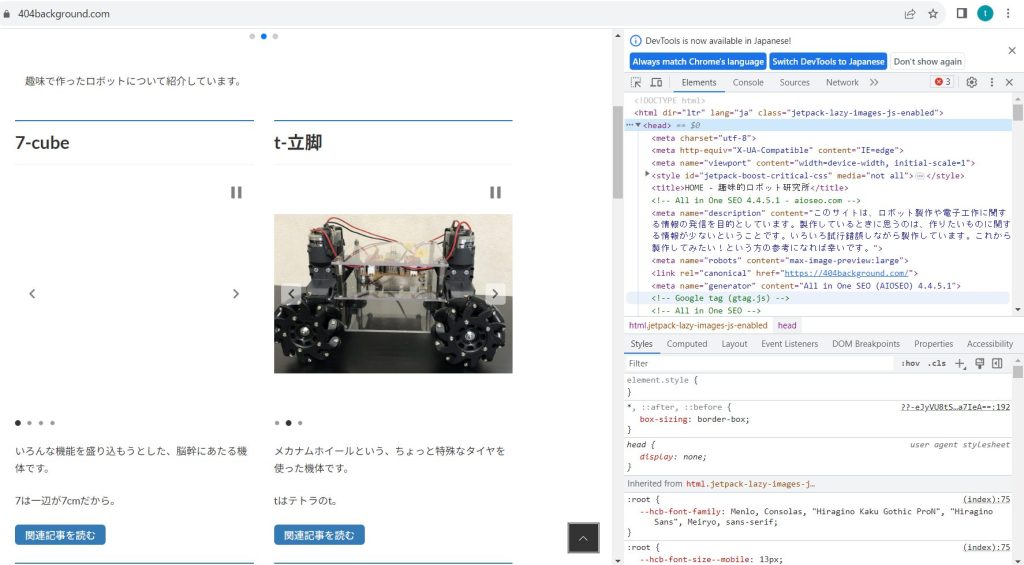This screenshot has height=565, width=1024.
Task: Click the webpage vertical scrollbar thumb
Action: [617, 152]
